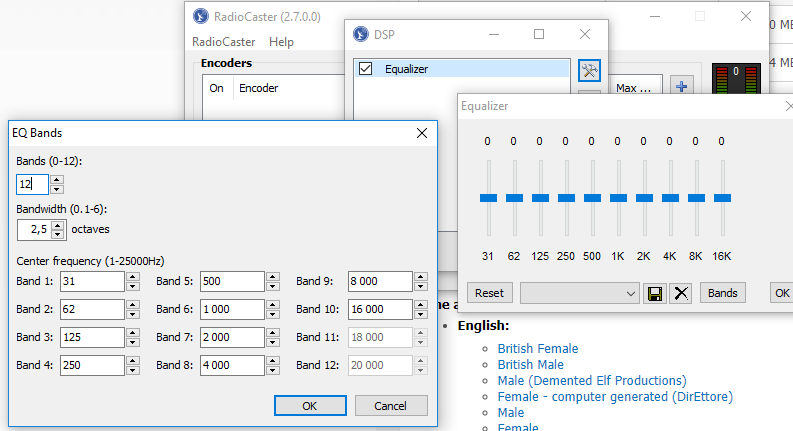793x431 pixels.
Task: Click the 2K equalizer slider
Action: click(x=644, y=198)
